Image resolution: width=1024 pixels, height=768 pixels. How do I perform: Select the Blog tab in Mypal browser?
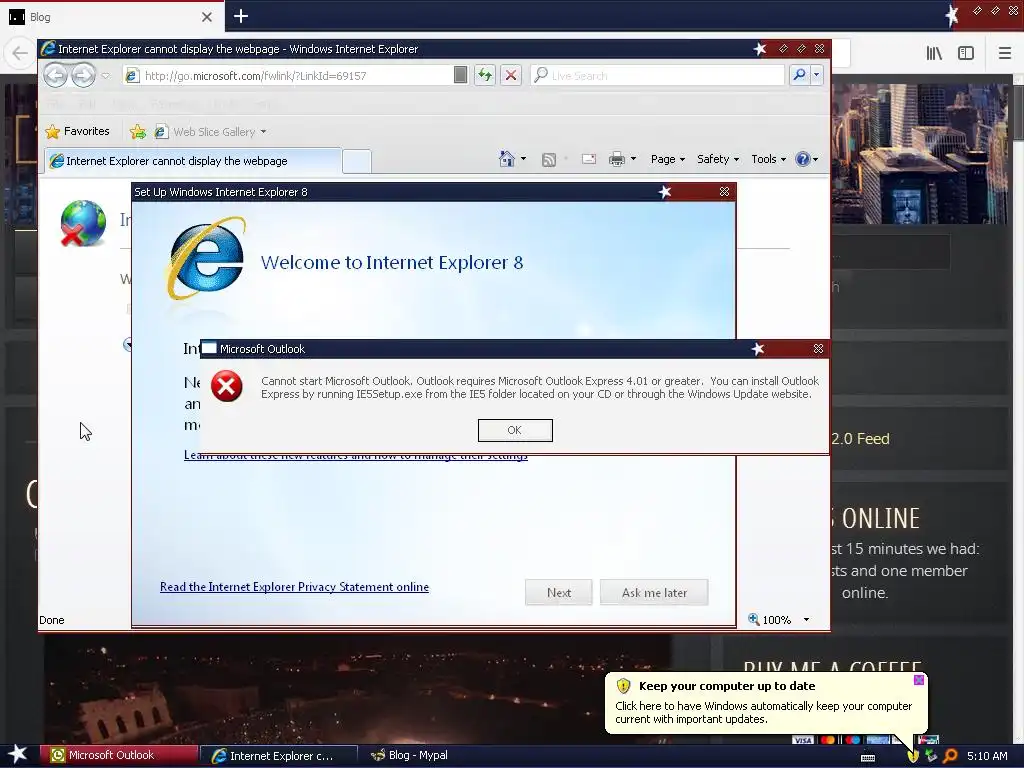(111, 17)
